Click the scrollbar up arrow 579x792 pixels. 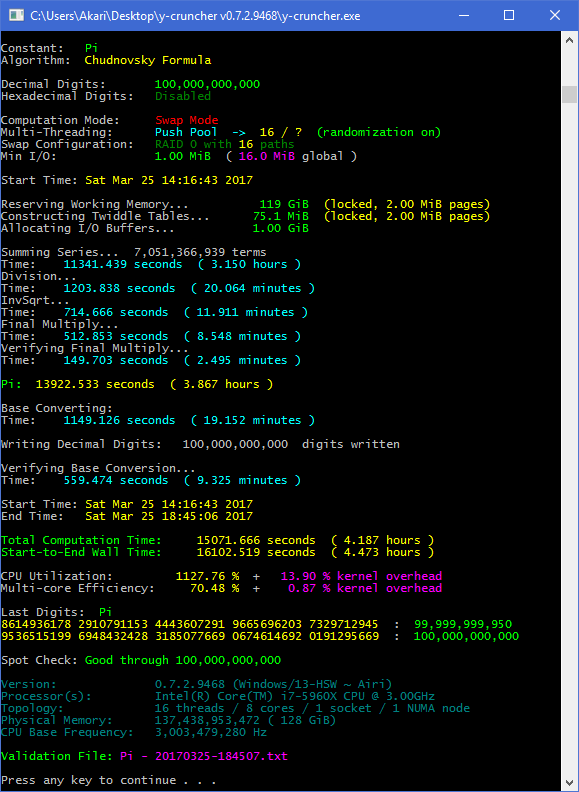tap(570, 39)
